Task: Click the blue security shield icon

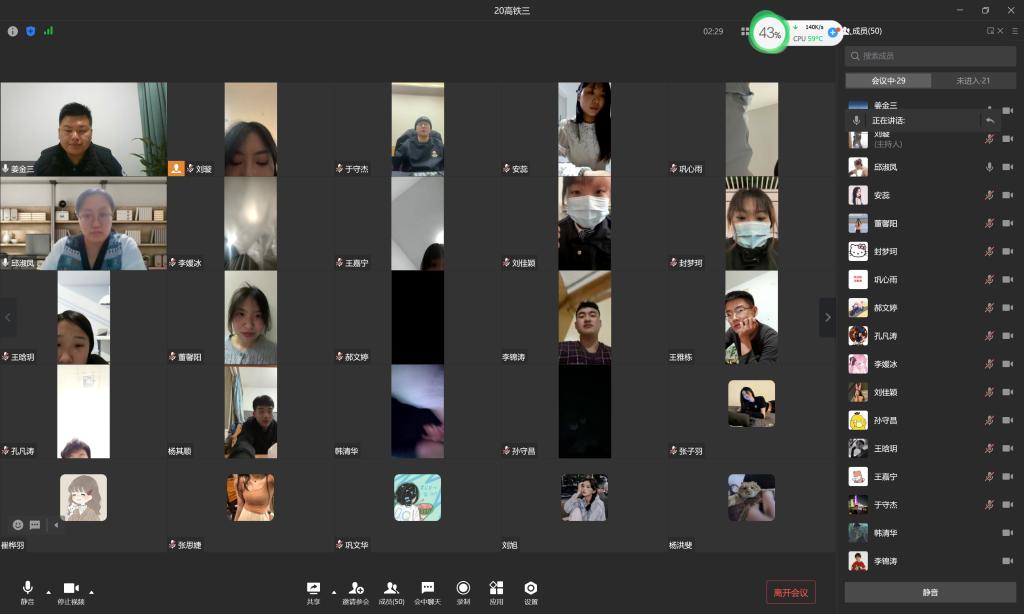Action: (x=30, y=31)
